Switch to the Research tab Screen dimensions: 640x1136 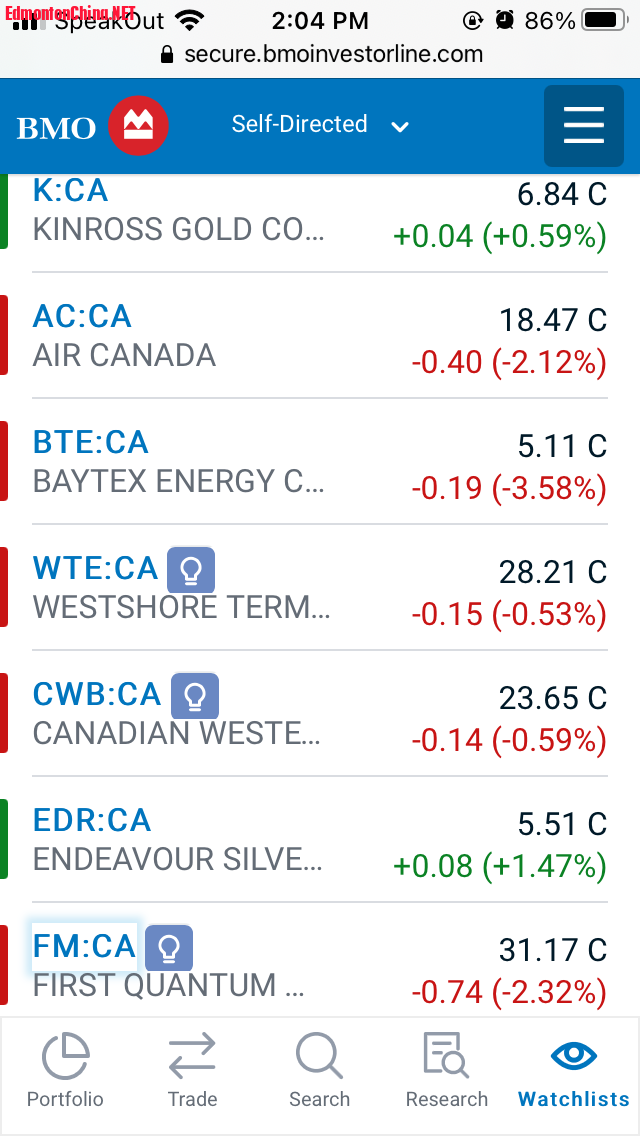446,1071
